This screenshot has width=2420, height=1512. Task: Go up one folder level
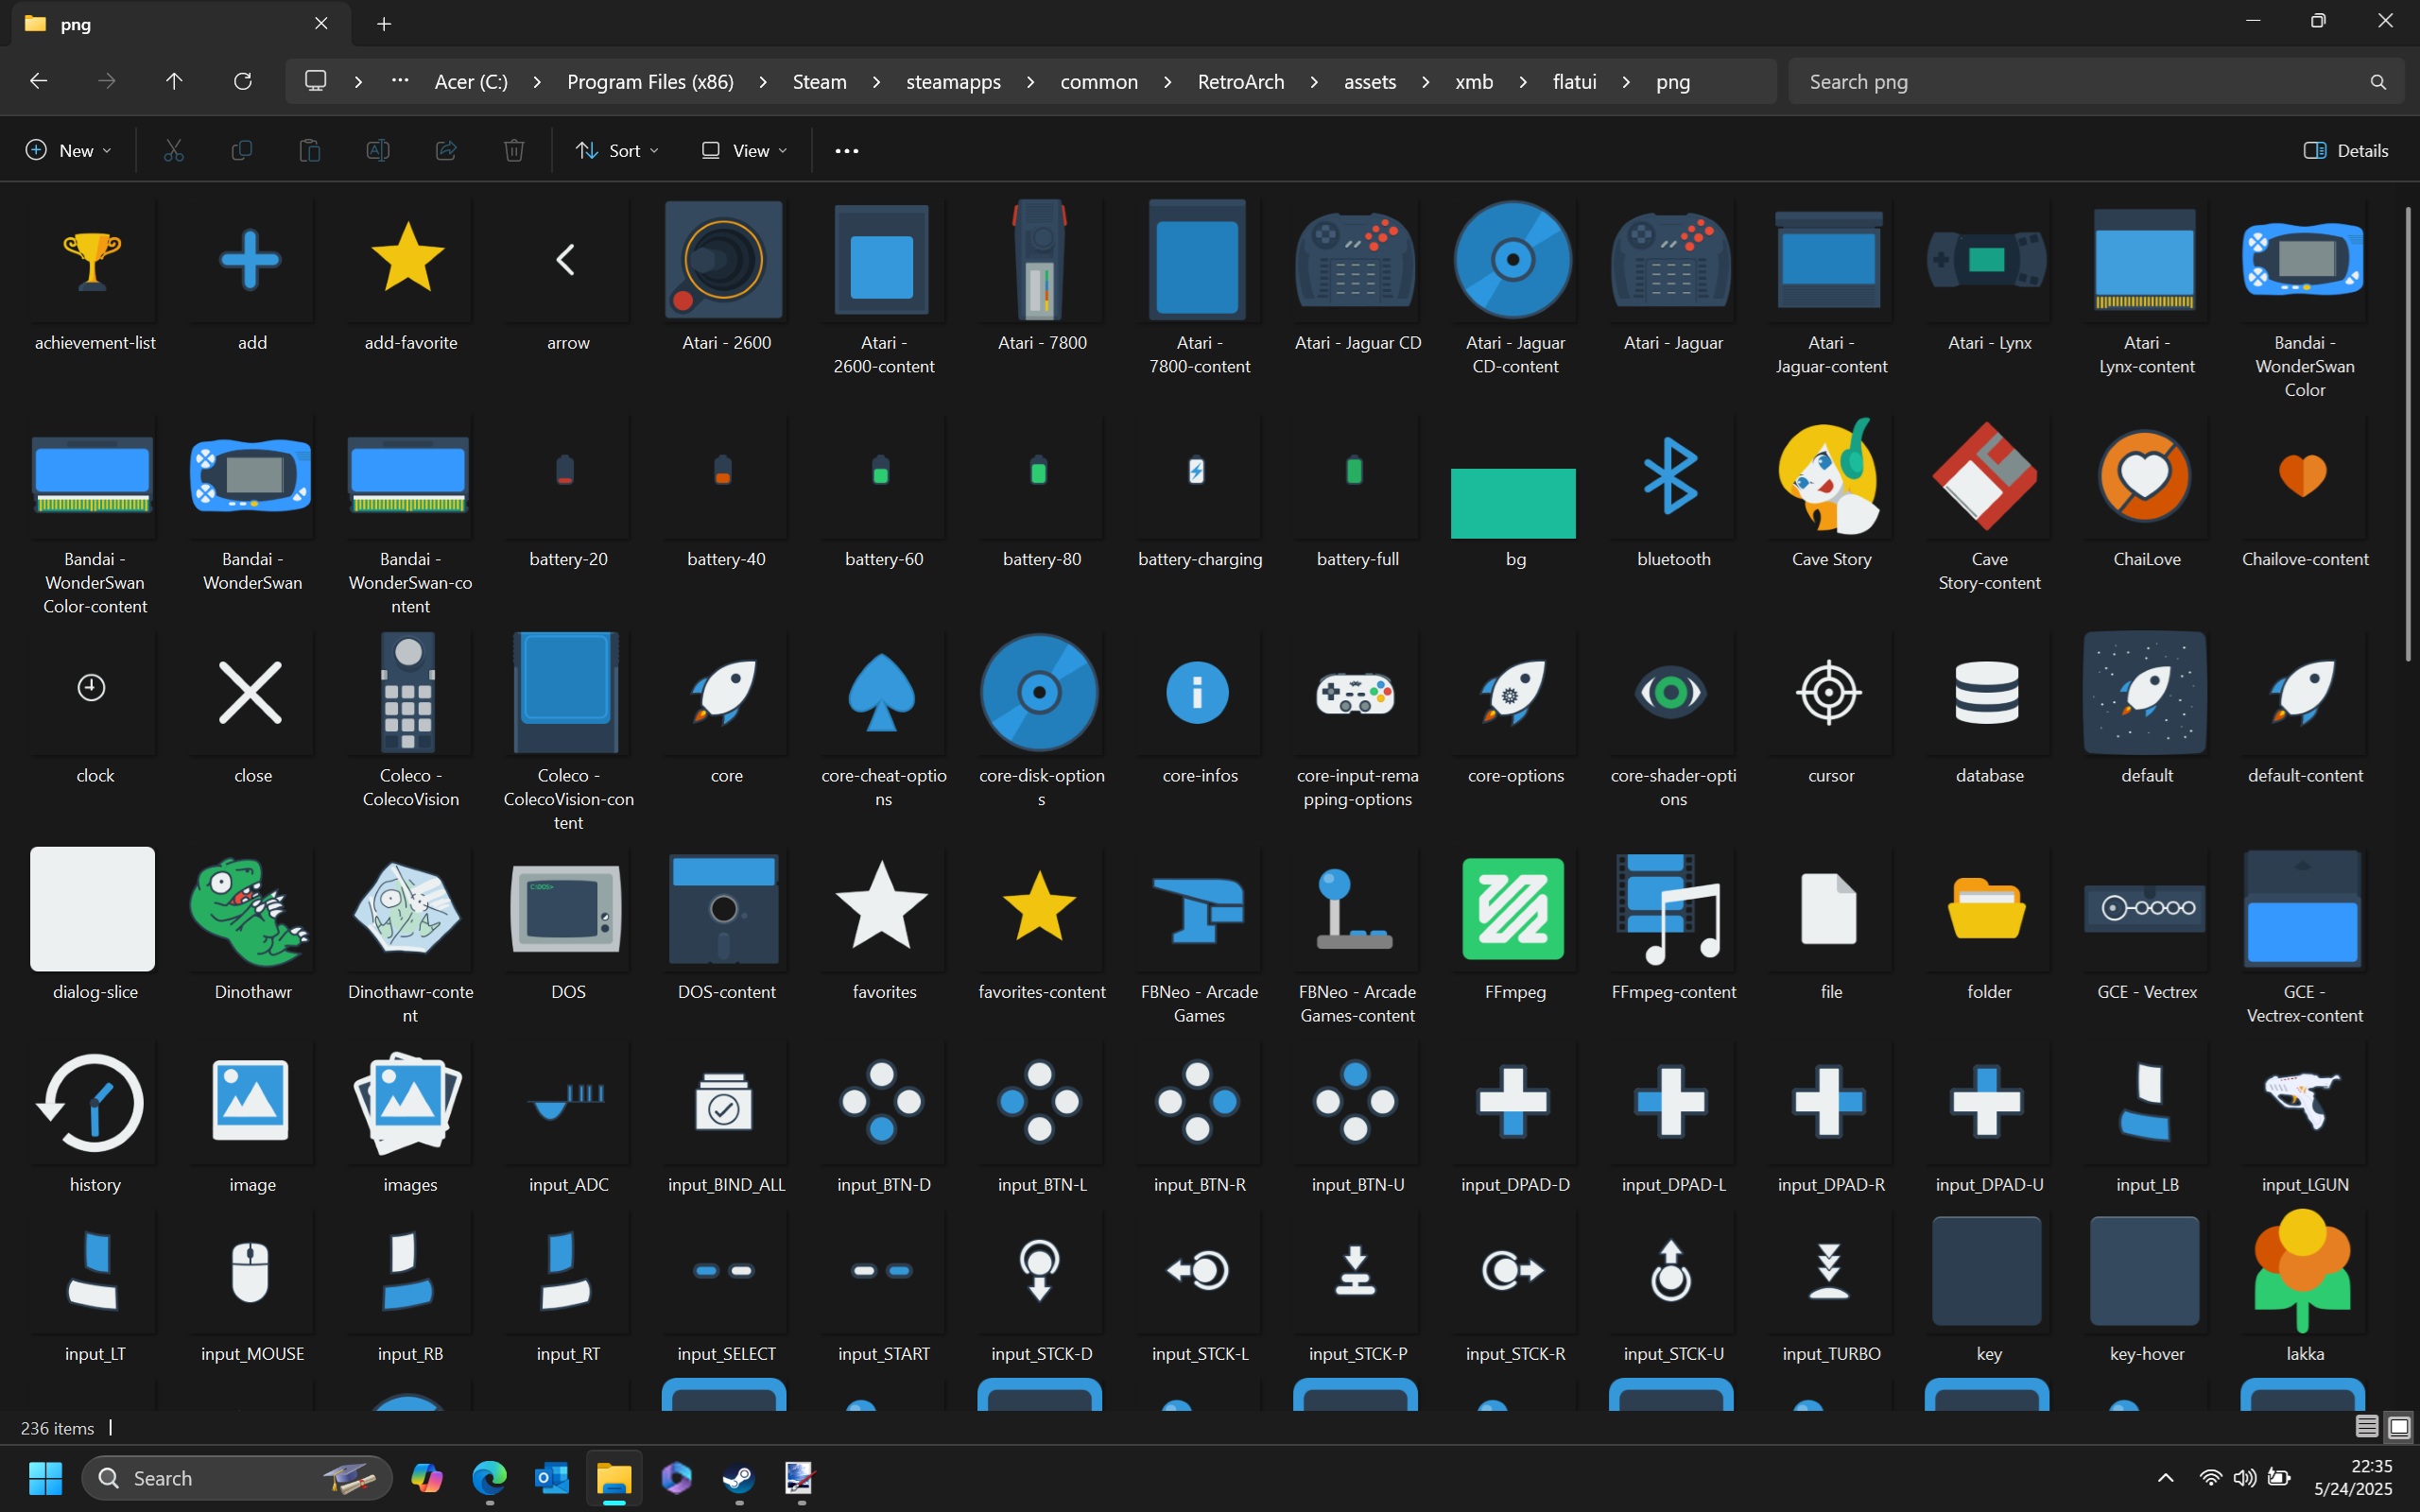pos(174,81)
